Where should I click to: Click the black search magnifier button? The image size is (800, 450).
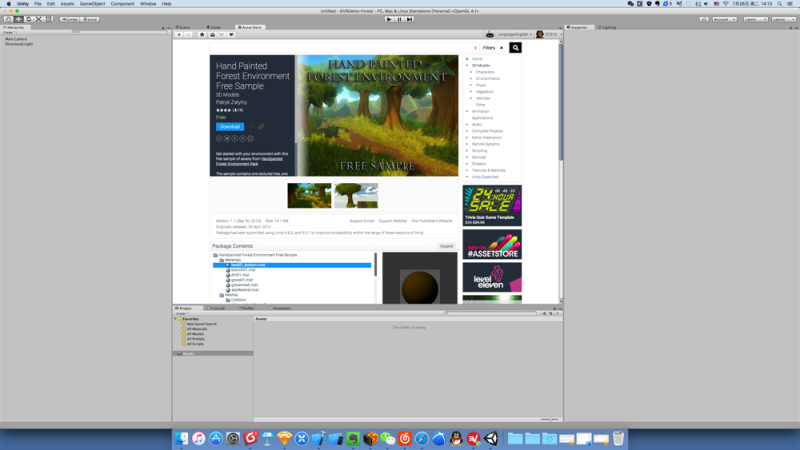515,47
